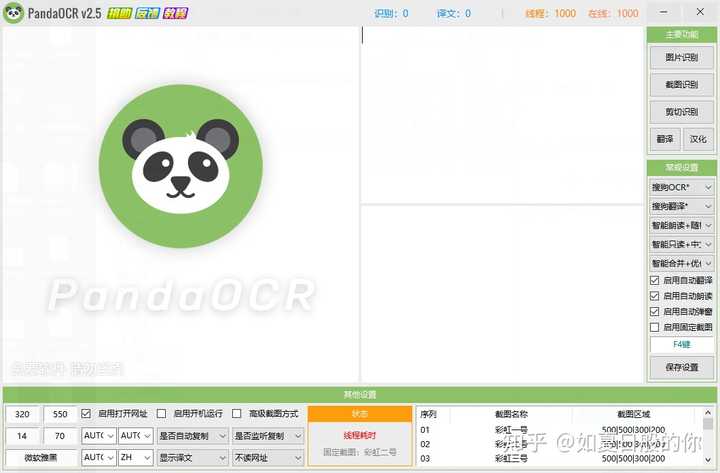The width and height of the screenshot is (720, 473).
Task: Click the lower translation text area
Action: click(502, 294)
